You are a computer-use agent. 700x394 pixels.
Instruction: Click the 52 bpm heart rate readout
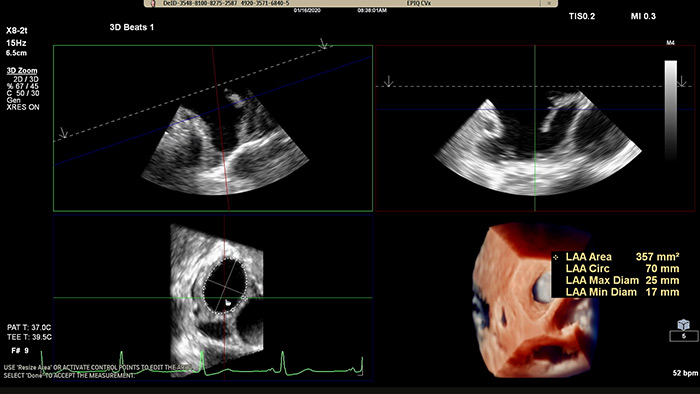685,373
